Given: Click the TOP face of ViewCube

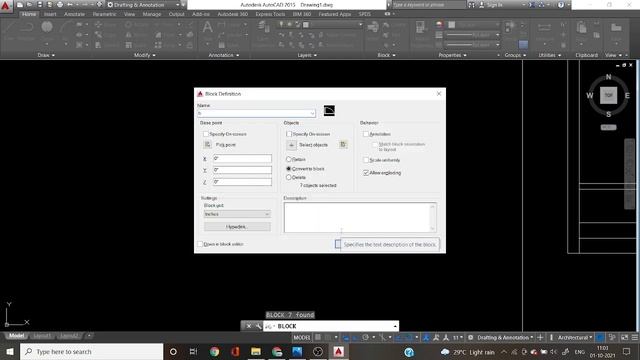Looking at the screenshot, I should pos(608,96).
